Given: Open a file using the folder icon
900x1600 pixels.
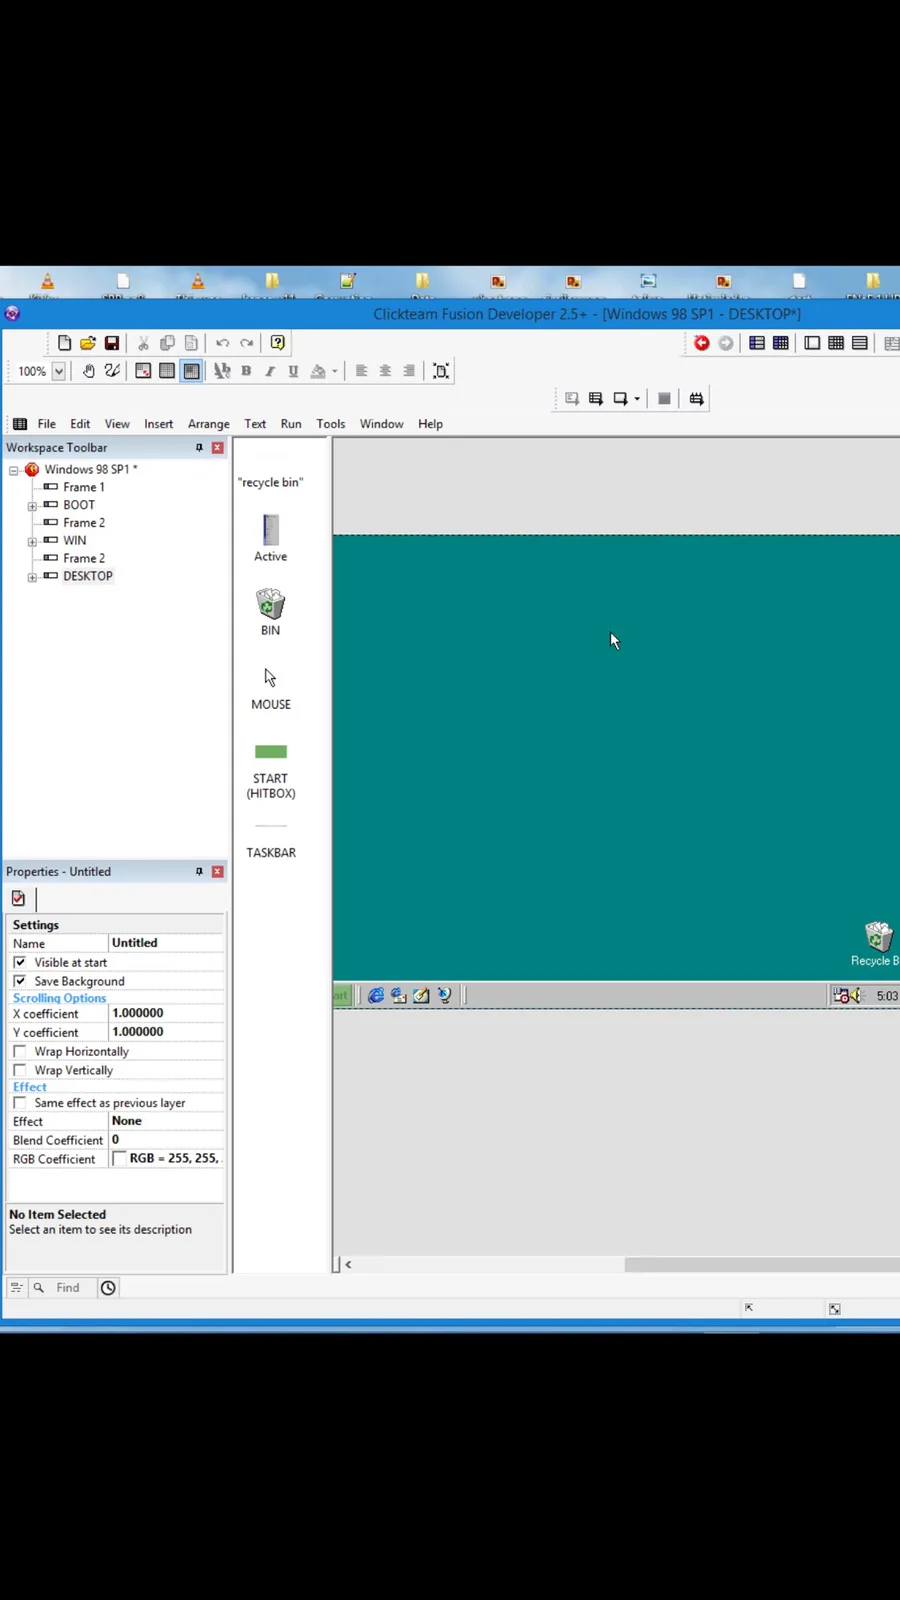Looking at the screenshot, I should (88, 343).
